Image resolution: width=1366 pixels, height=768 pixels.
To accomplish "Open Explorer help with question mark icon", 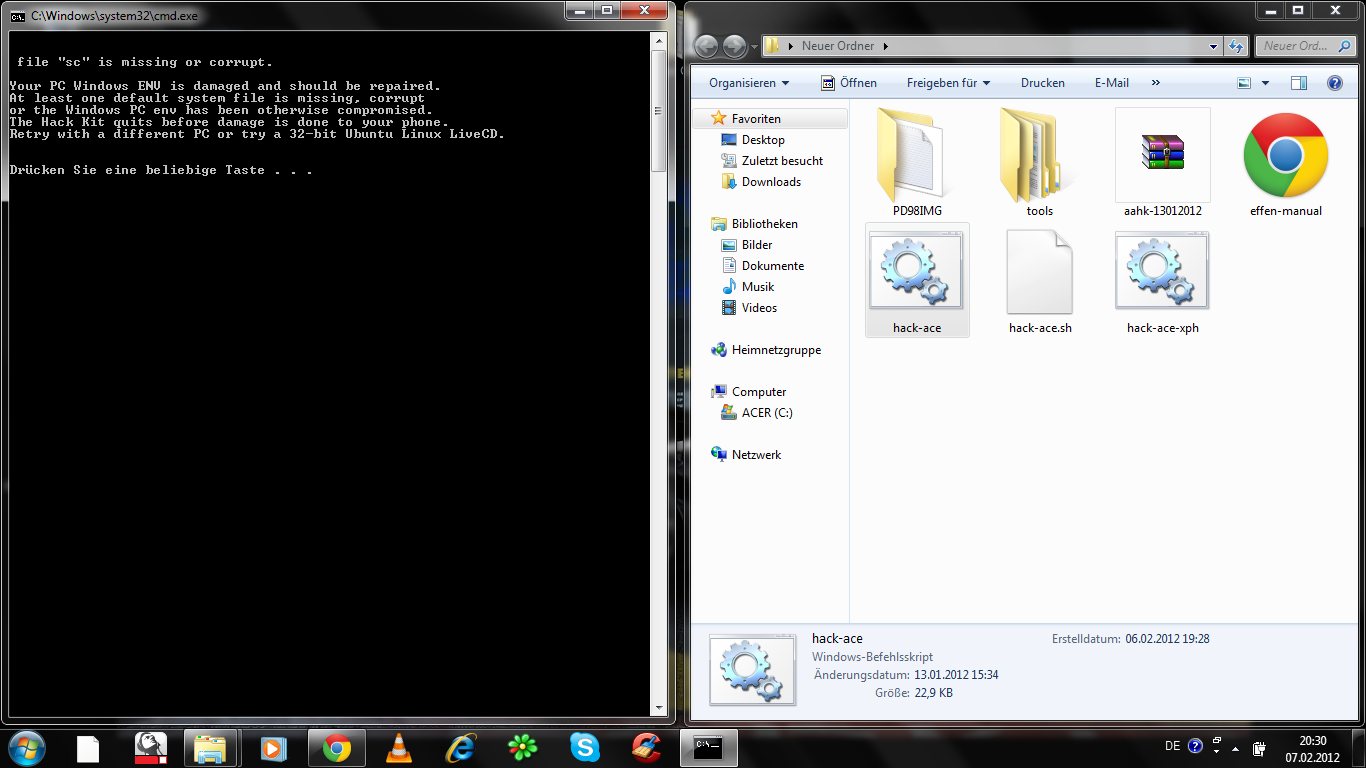I will (x=1334, y=83).
